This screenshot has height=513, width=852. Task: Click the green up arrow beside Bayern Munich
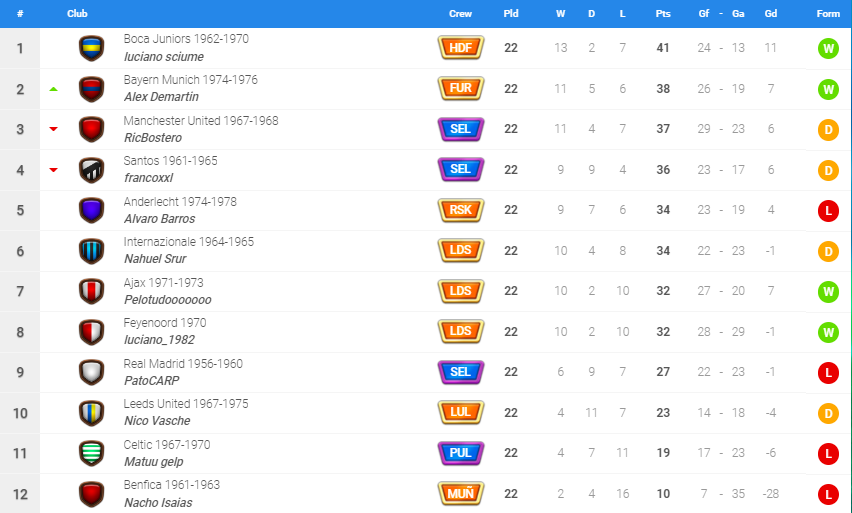pyautogui.click(x=53, y=89)
